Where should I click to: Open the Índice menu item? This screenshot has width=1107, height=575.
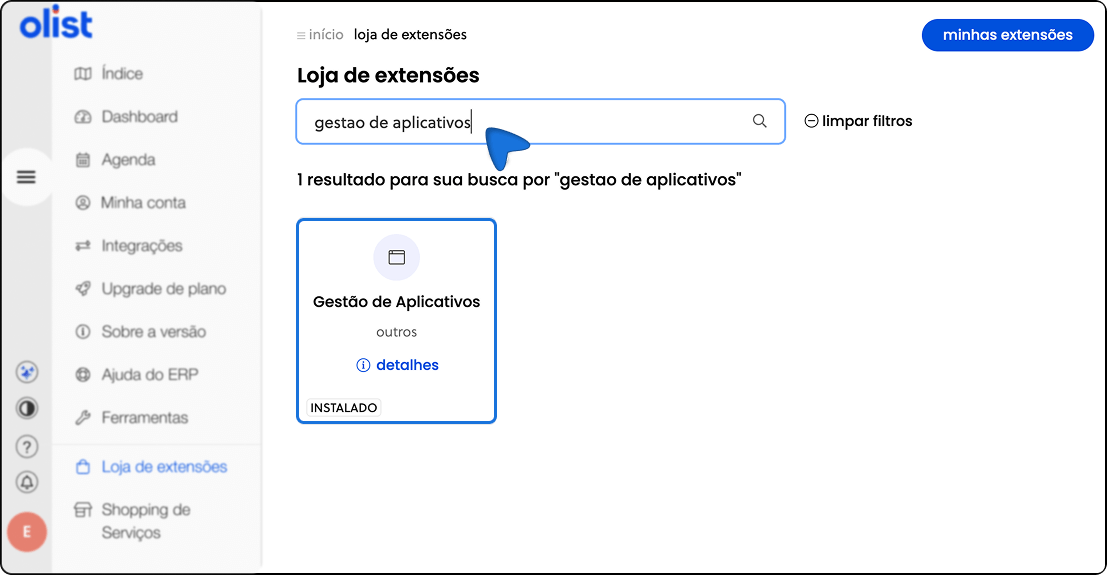tap(121, 74)
